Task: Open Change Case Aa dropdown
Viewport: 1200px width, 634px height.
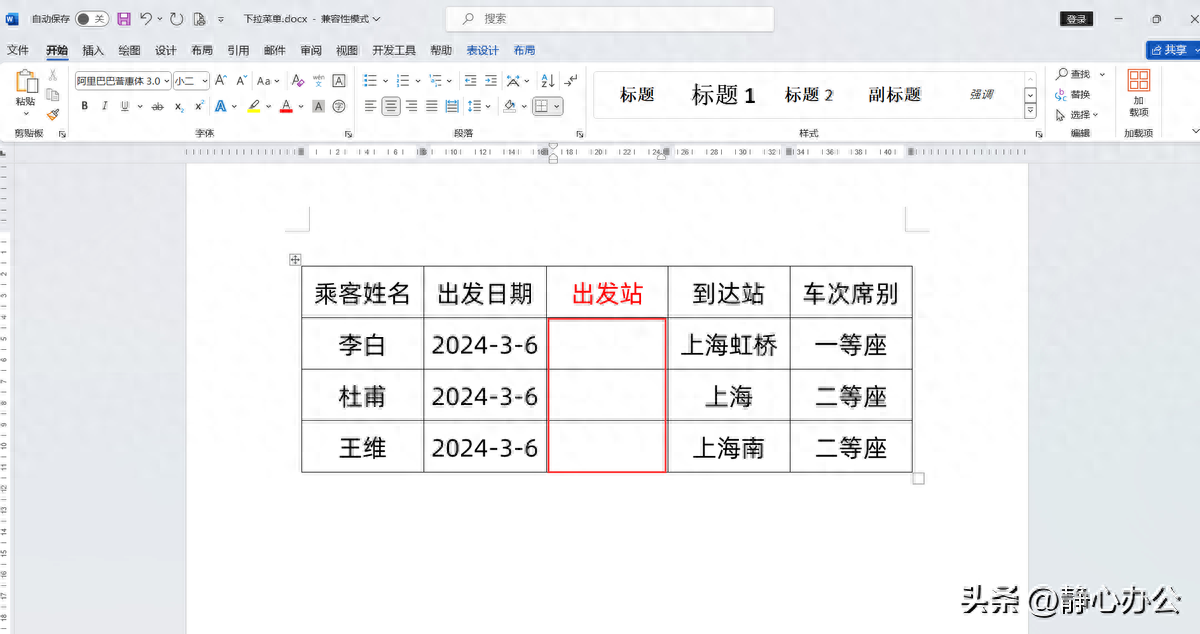Action: point(268,81)
